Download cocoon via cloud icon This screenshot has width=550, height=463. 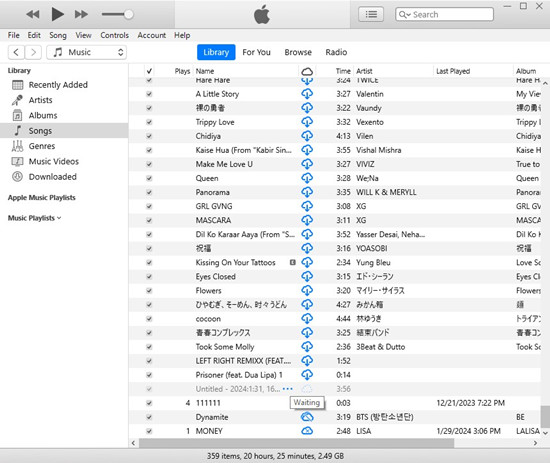pos(307,318)
